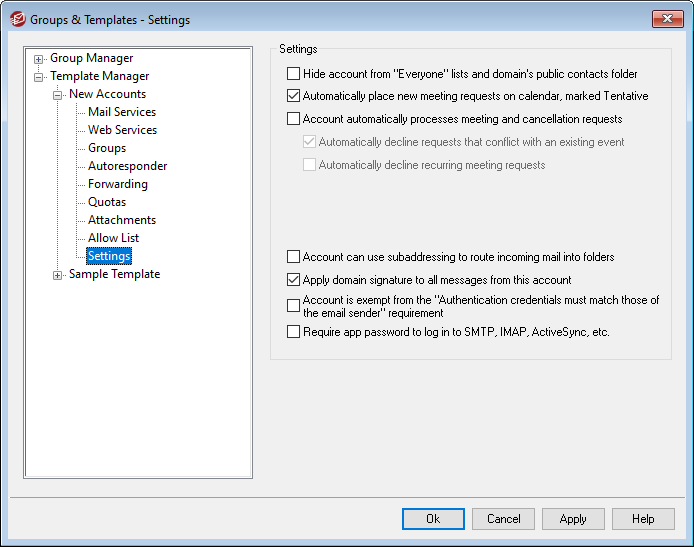Image resolution: width=694 pixels, height=547 pixels.
Task: Select the Allow List tree item
Action: (113, 238)
